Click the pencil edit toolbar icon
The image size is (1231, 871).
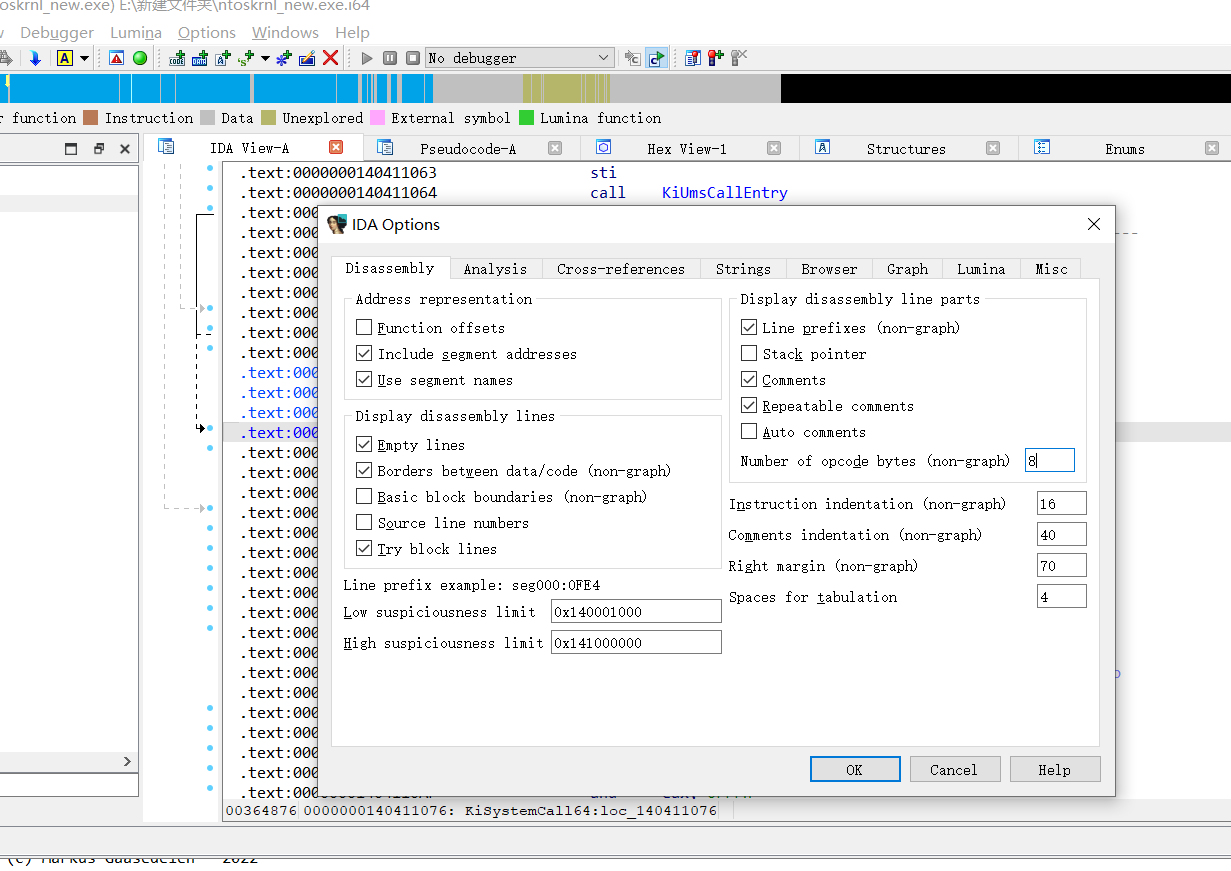point(307,58)
